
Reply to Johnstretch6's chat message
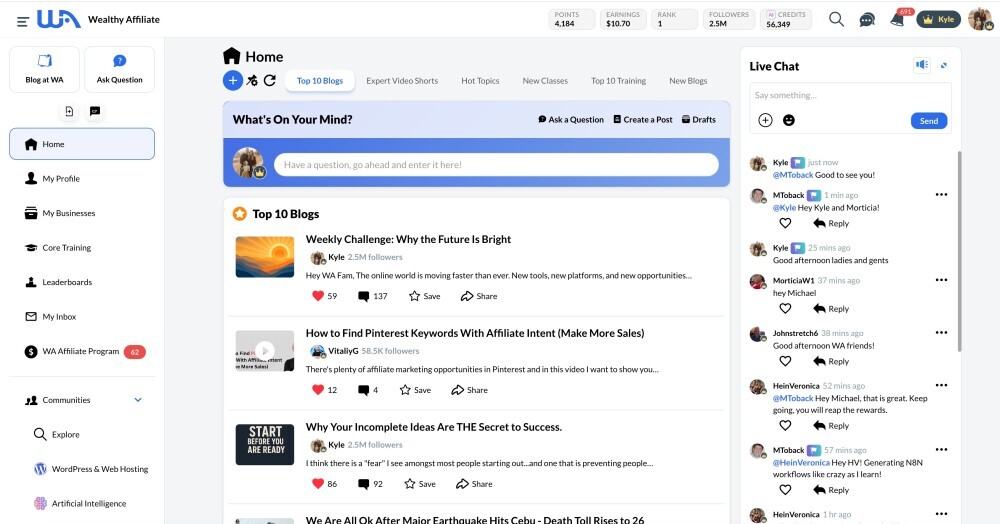pos(831,361)
